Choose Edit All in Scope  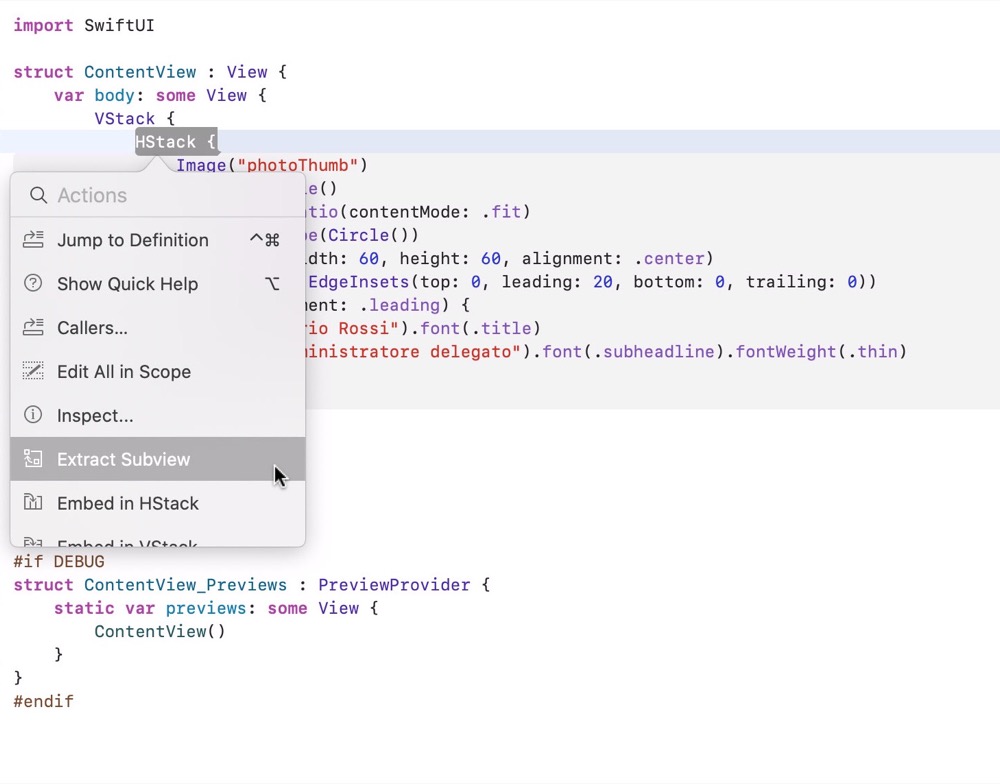[158, 371]
